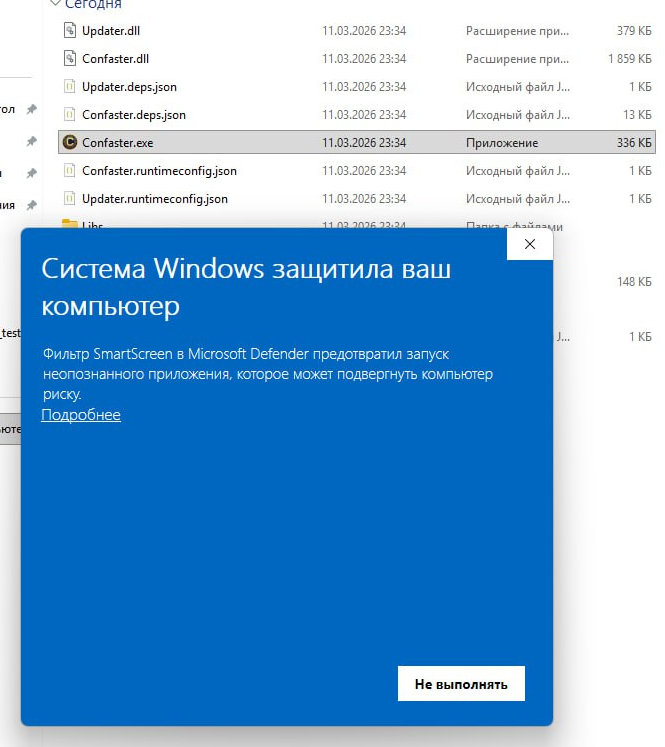Select the file name Confaster.dll
This screenshot has width=665, height=747.
(115, 59)
